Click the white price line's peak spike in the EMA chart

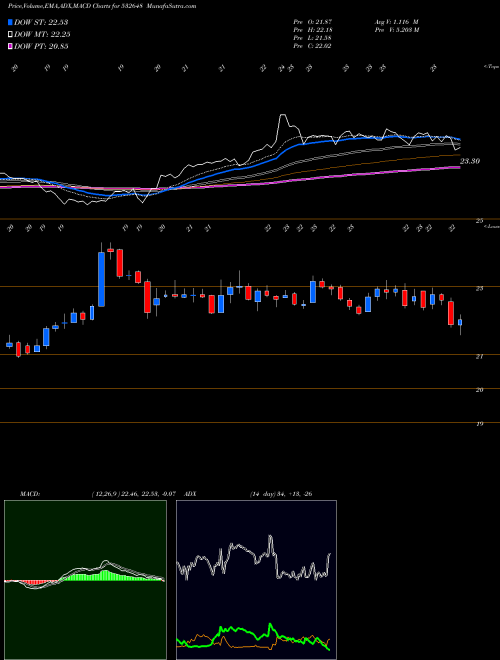click(283, 115)
